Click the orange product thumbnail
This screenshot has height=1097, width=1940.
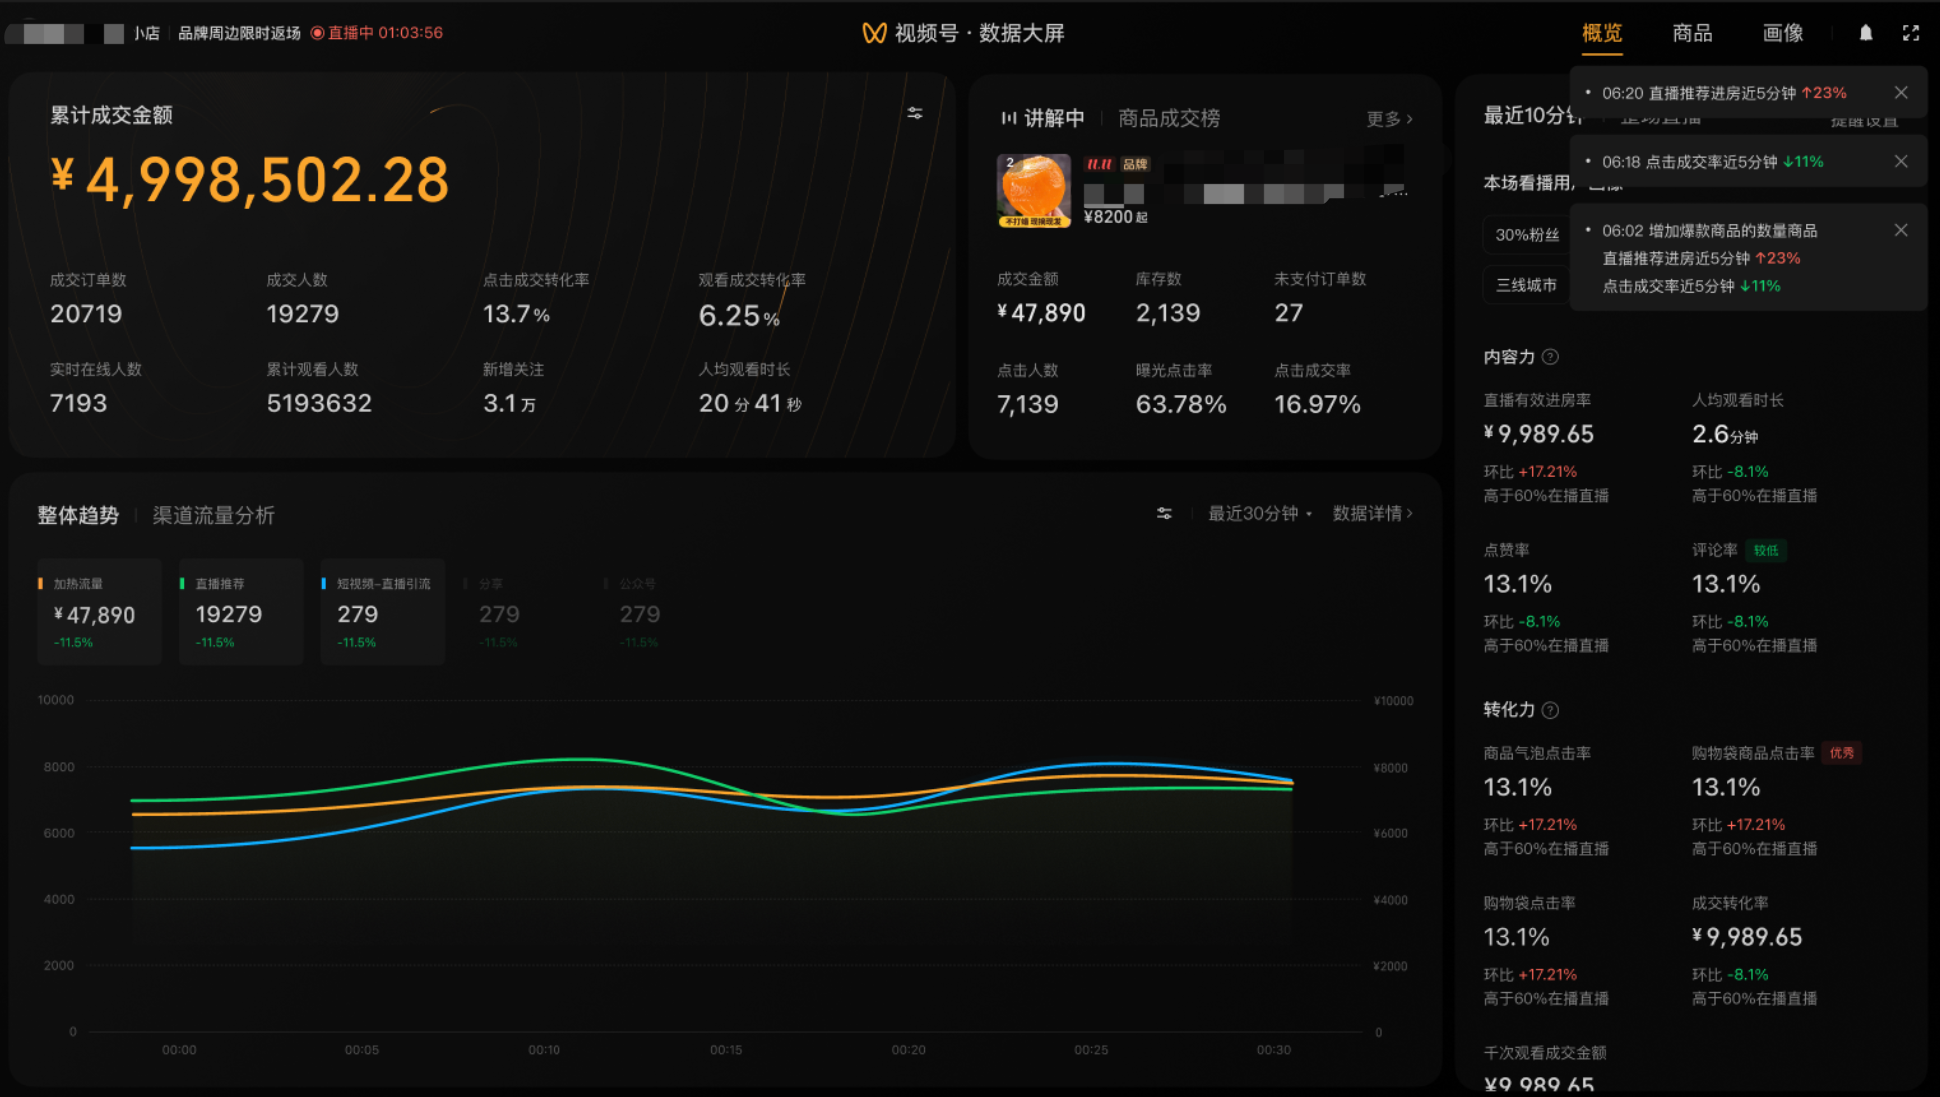pyautogui.click(x=1034, y=190)
